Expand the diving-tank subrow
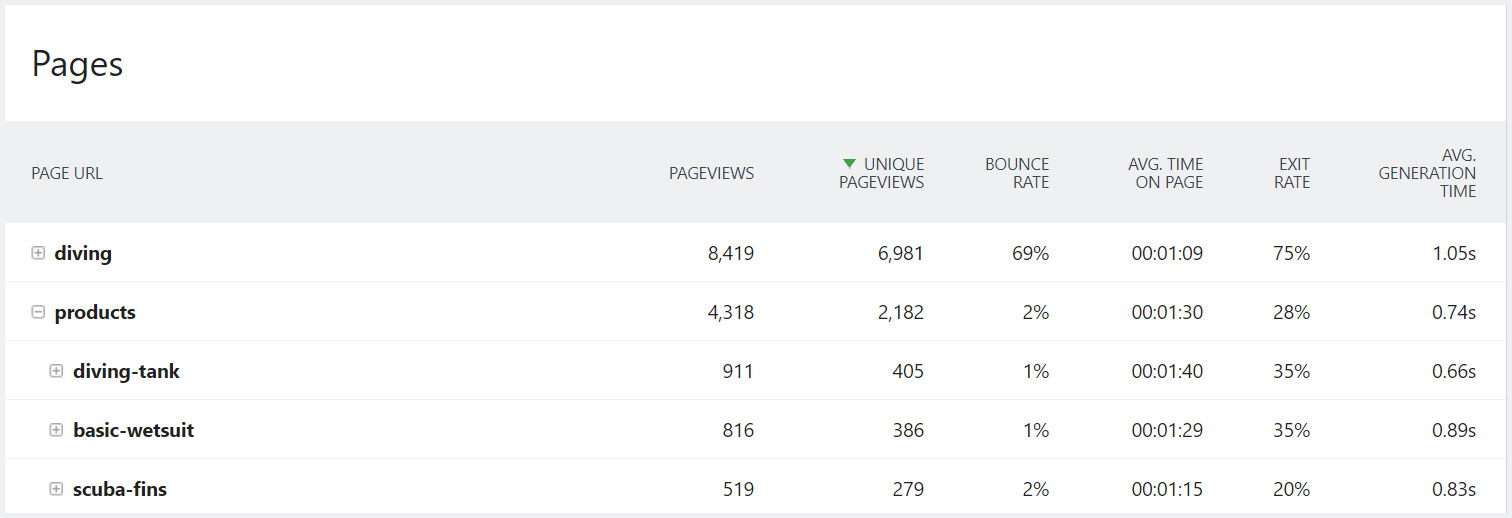The image size is (1512, 518). tap(57, 371)
